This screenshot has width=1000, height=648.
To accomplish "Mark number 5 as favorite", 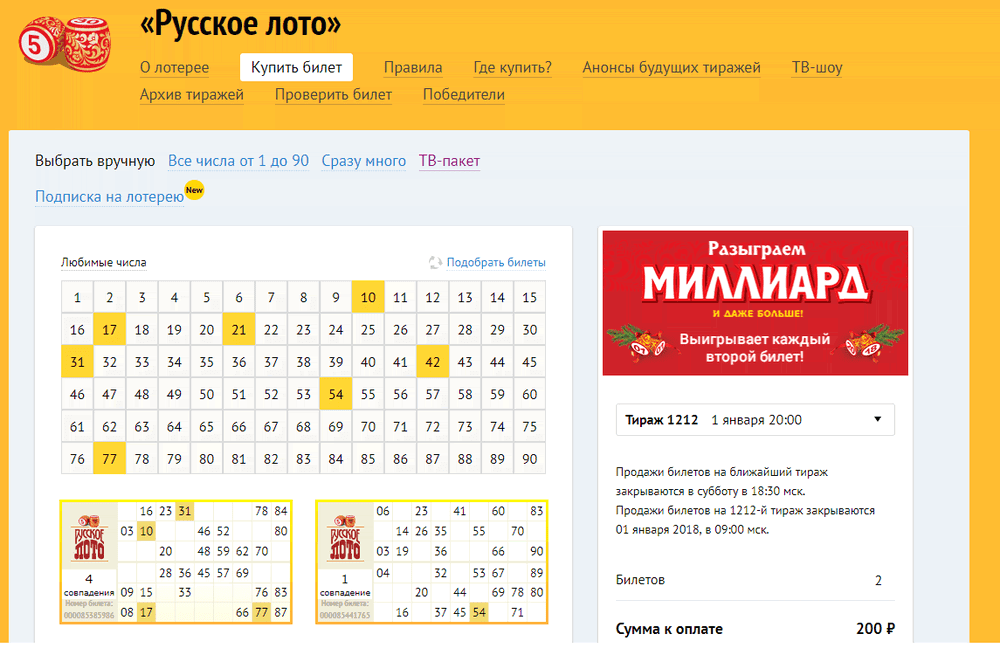I will (x=207, y=297).
